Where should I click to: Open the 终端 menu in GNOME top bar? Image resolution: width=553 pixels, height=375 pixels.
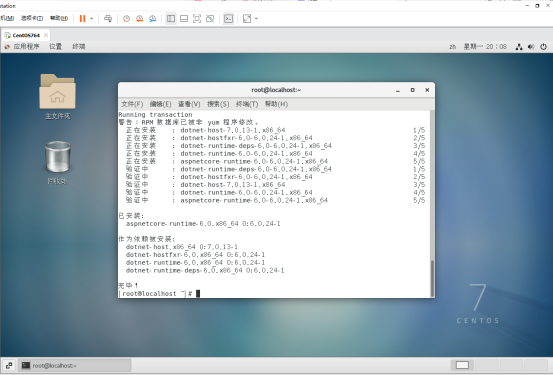click(79, 47)
